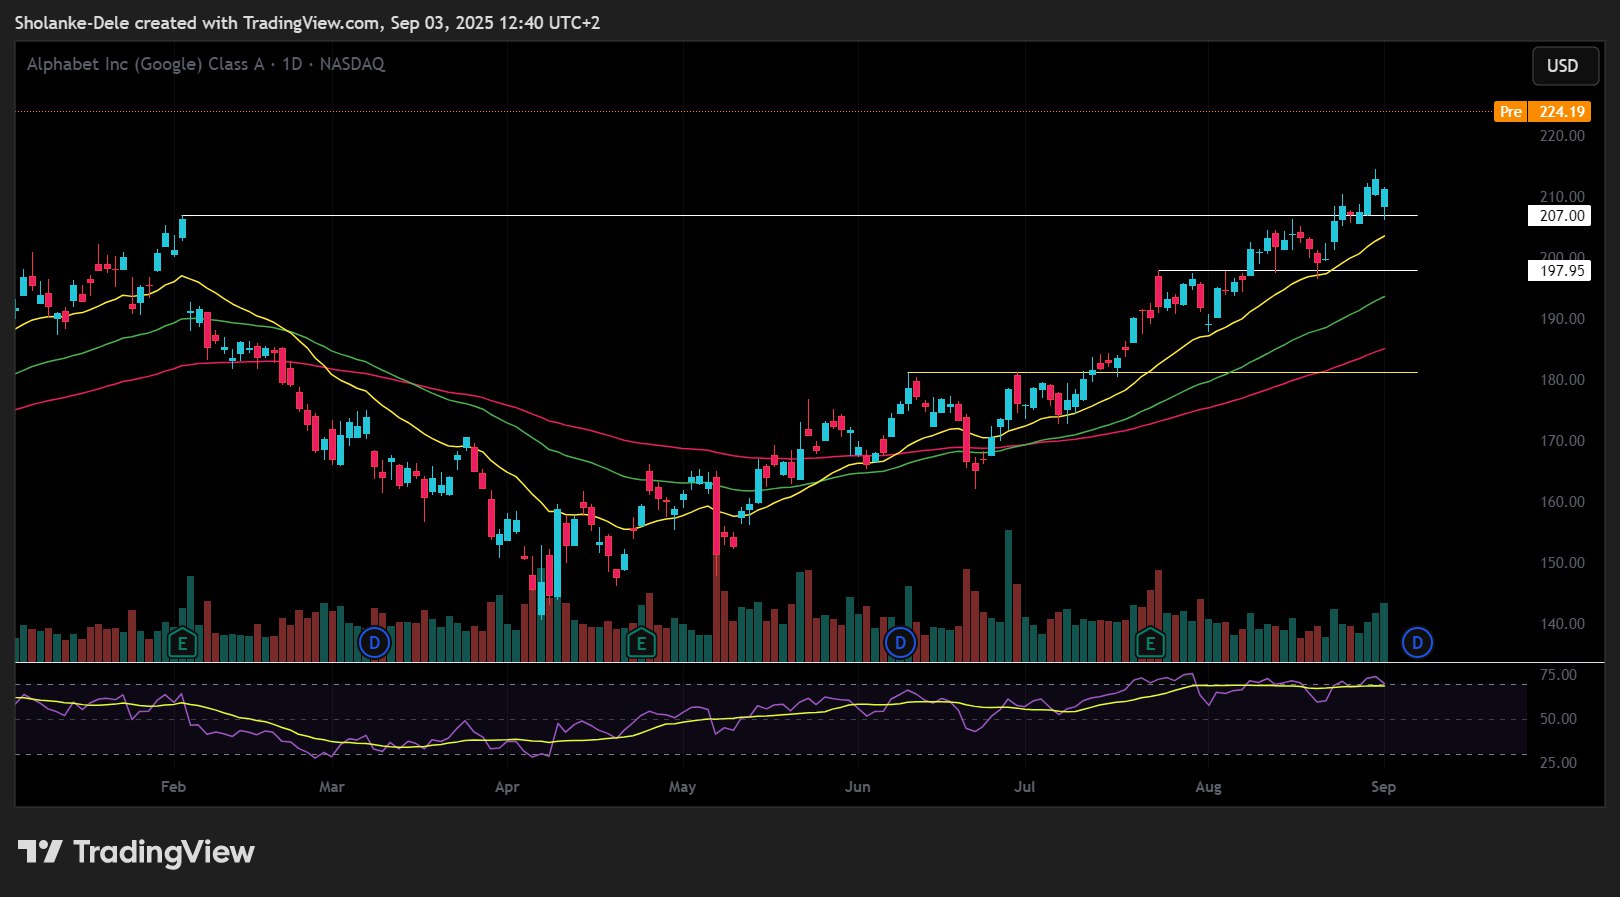Viewport: 1620px width, 897px height.
Task: Click the 190.00 price axis label
Action: tap(1562, 319)
